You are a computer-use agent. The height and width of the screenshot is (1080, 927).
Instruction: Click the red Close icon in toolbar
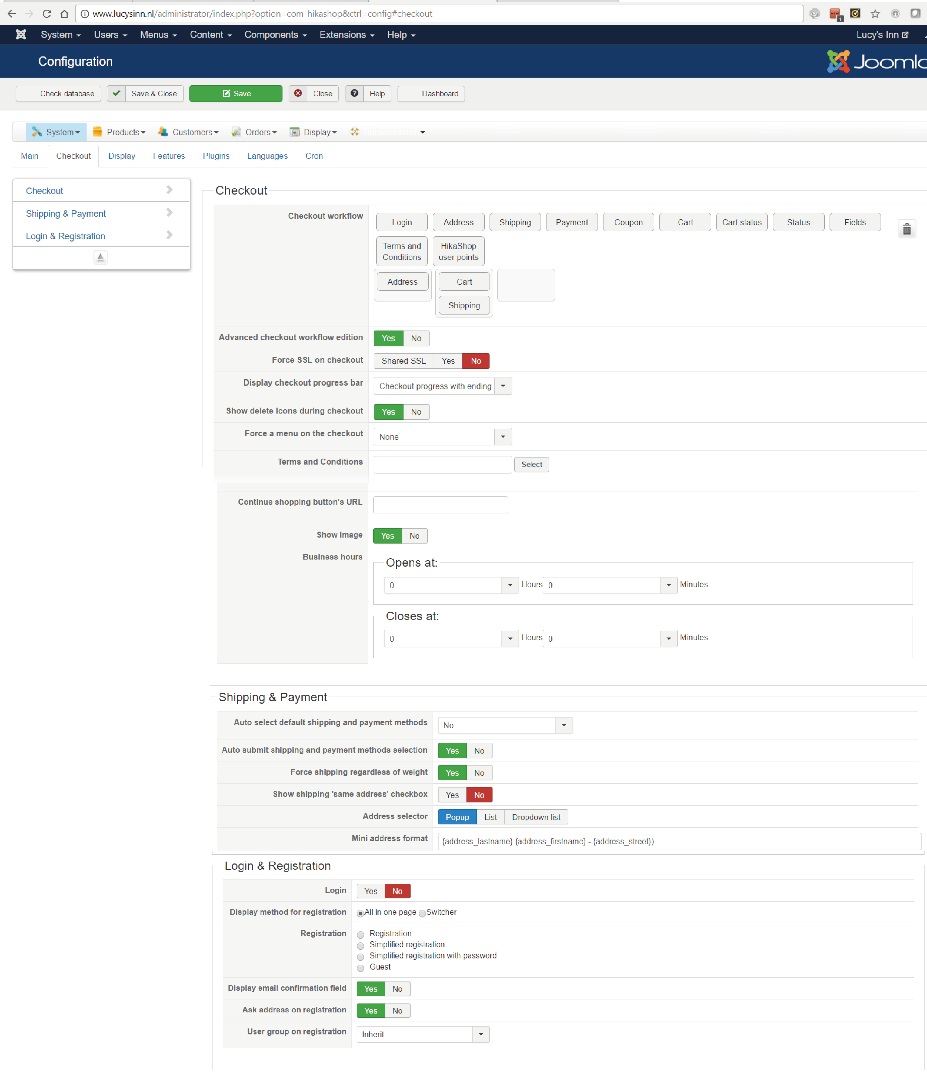(298, 93)
